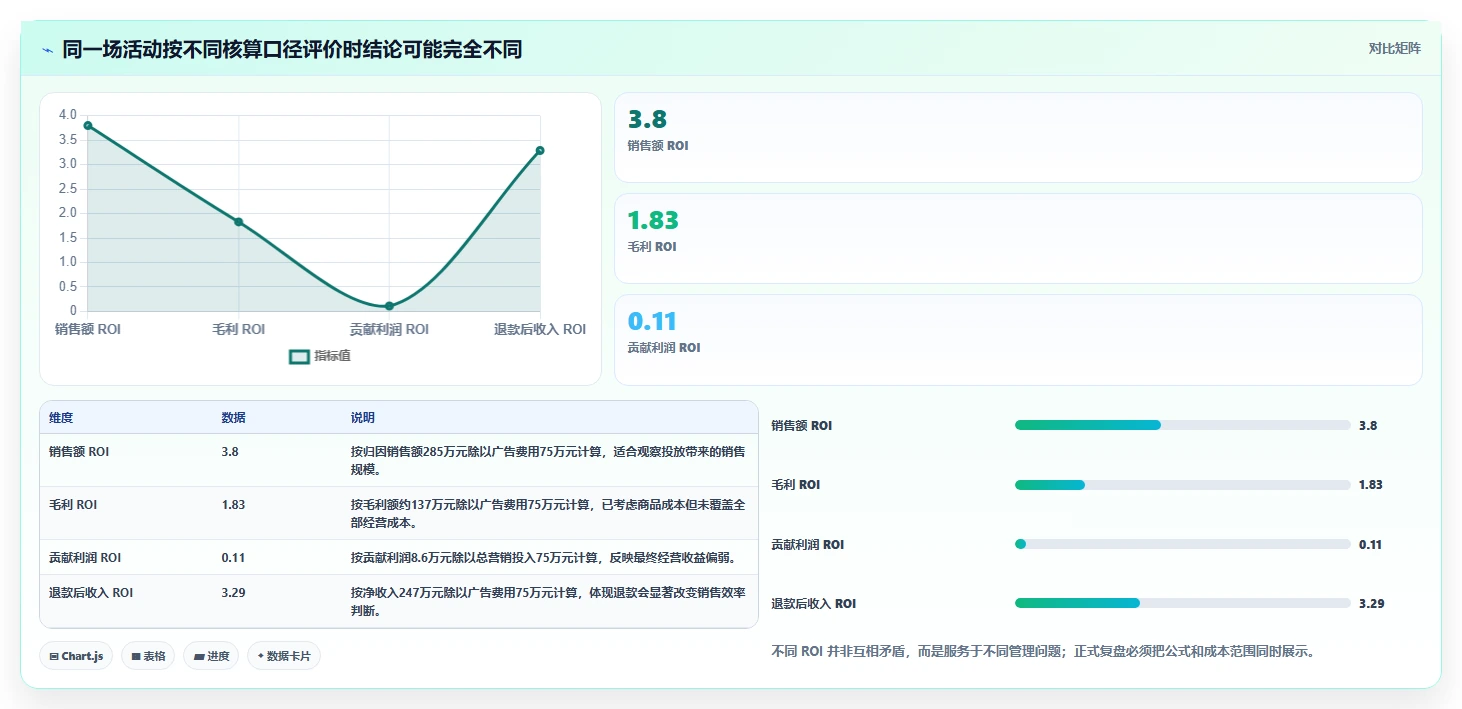
Task: Click the 贡献利润 ROI chart data point
Action: tap(389, 306)
